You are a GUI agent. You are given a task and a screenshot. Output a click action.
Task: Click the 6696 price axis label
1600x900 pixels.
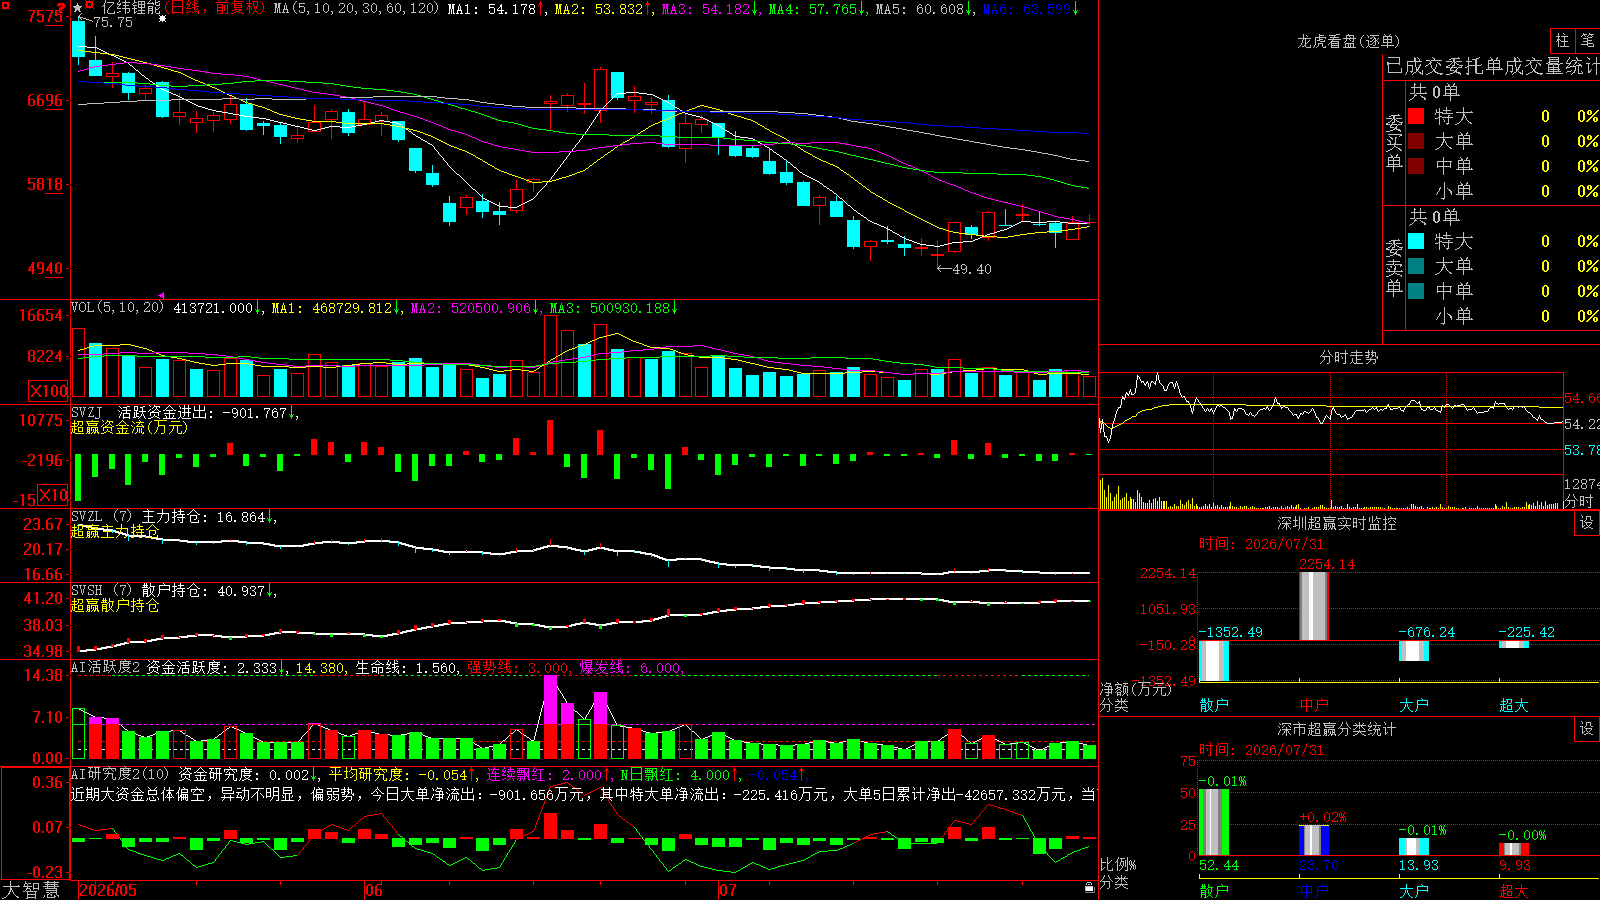45,100
